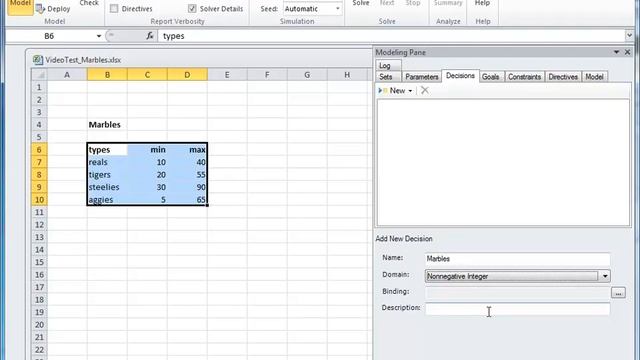
Task: Click the min header cell
Action: point(147,150)
